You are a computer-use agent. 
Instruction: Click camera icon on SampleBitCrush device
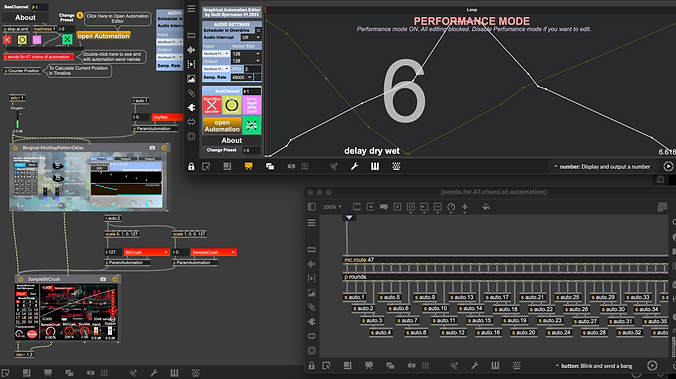(103, 279)
